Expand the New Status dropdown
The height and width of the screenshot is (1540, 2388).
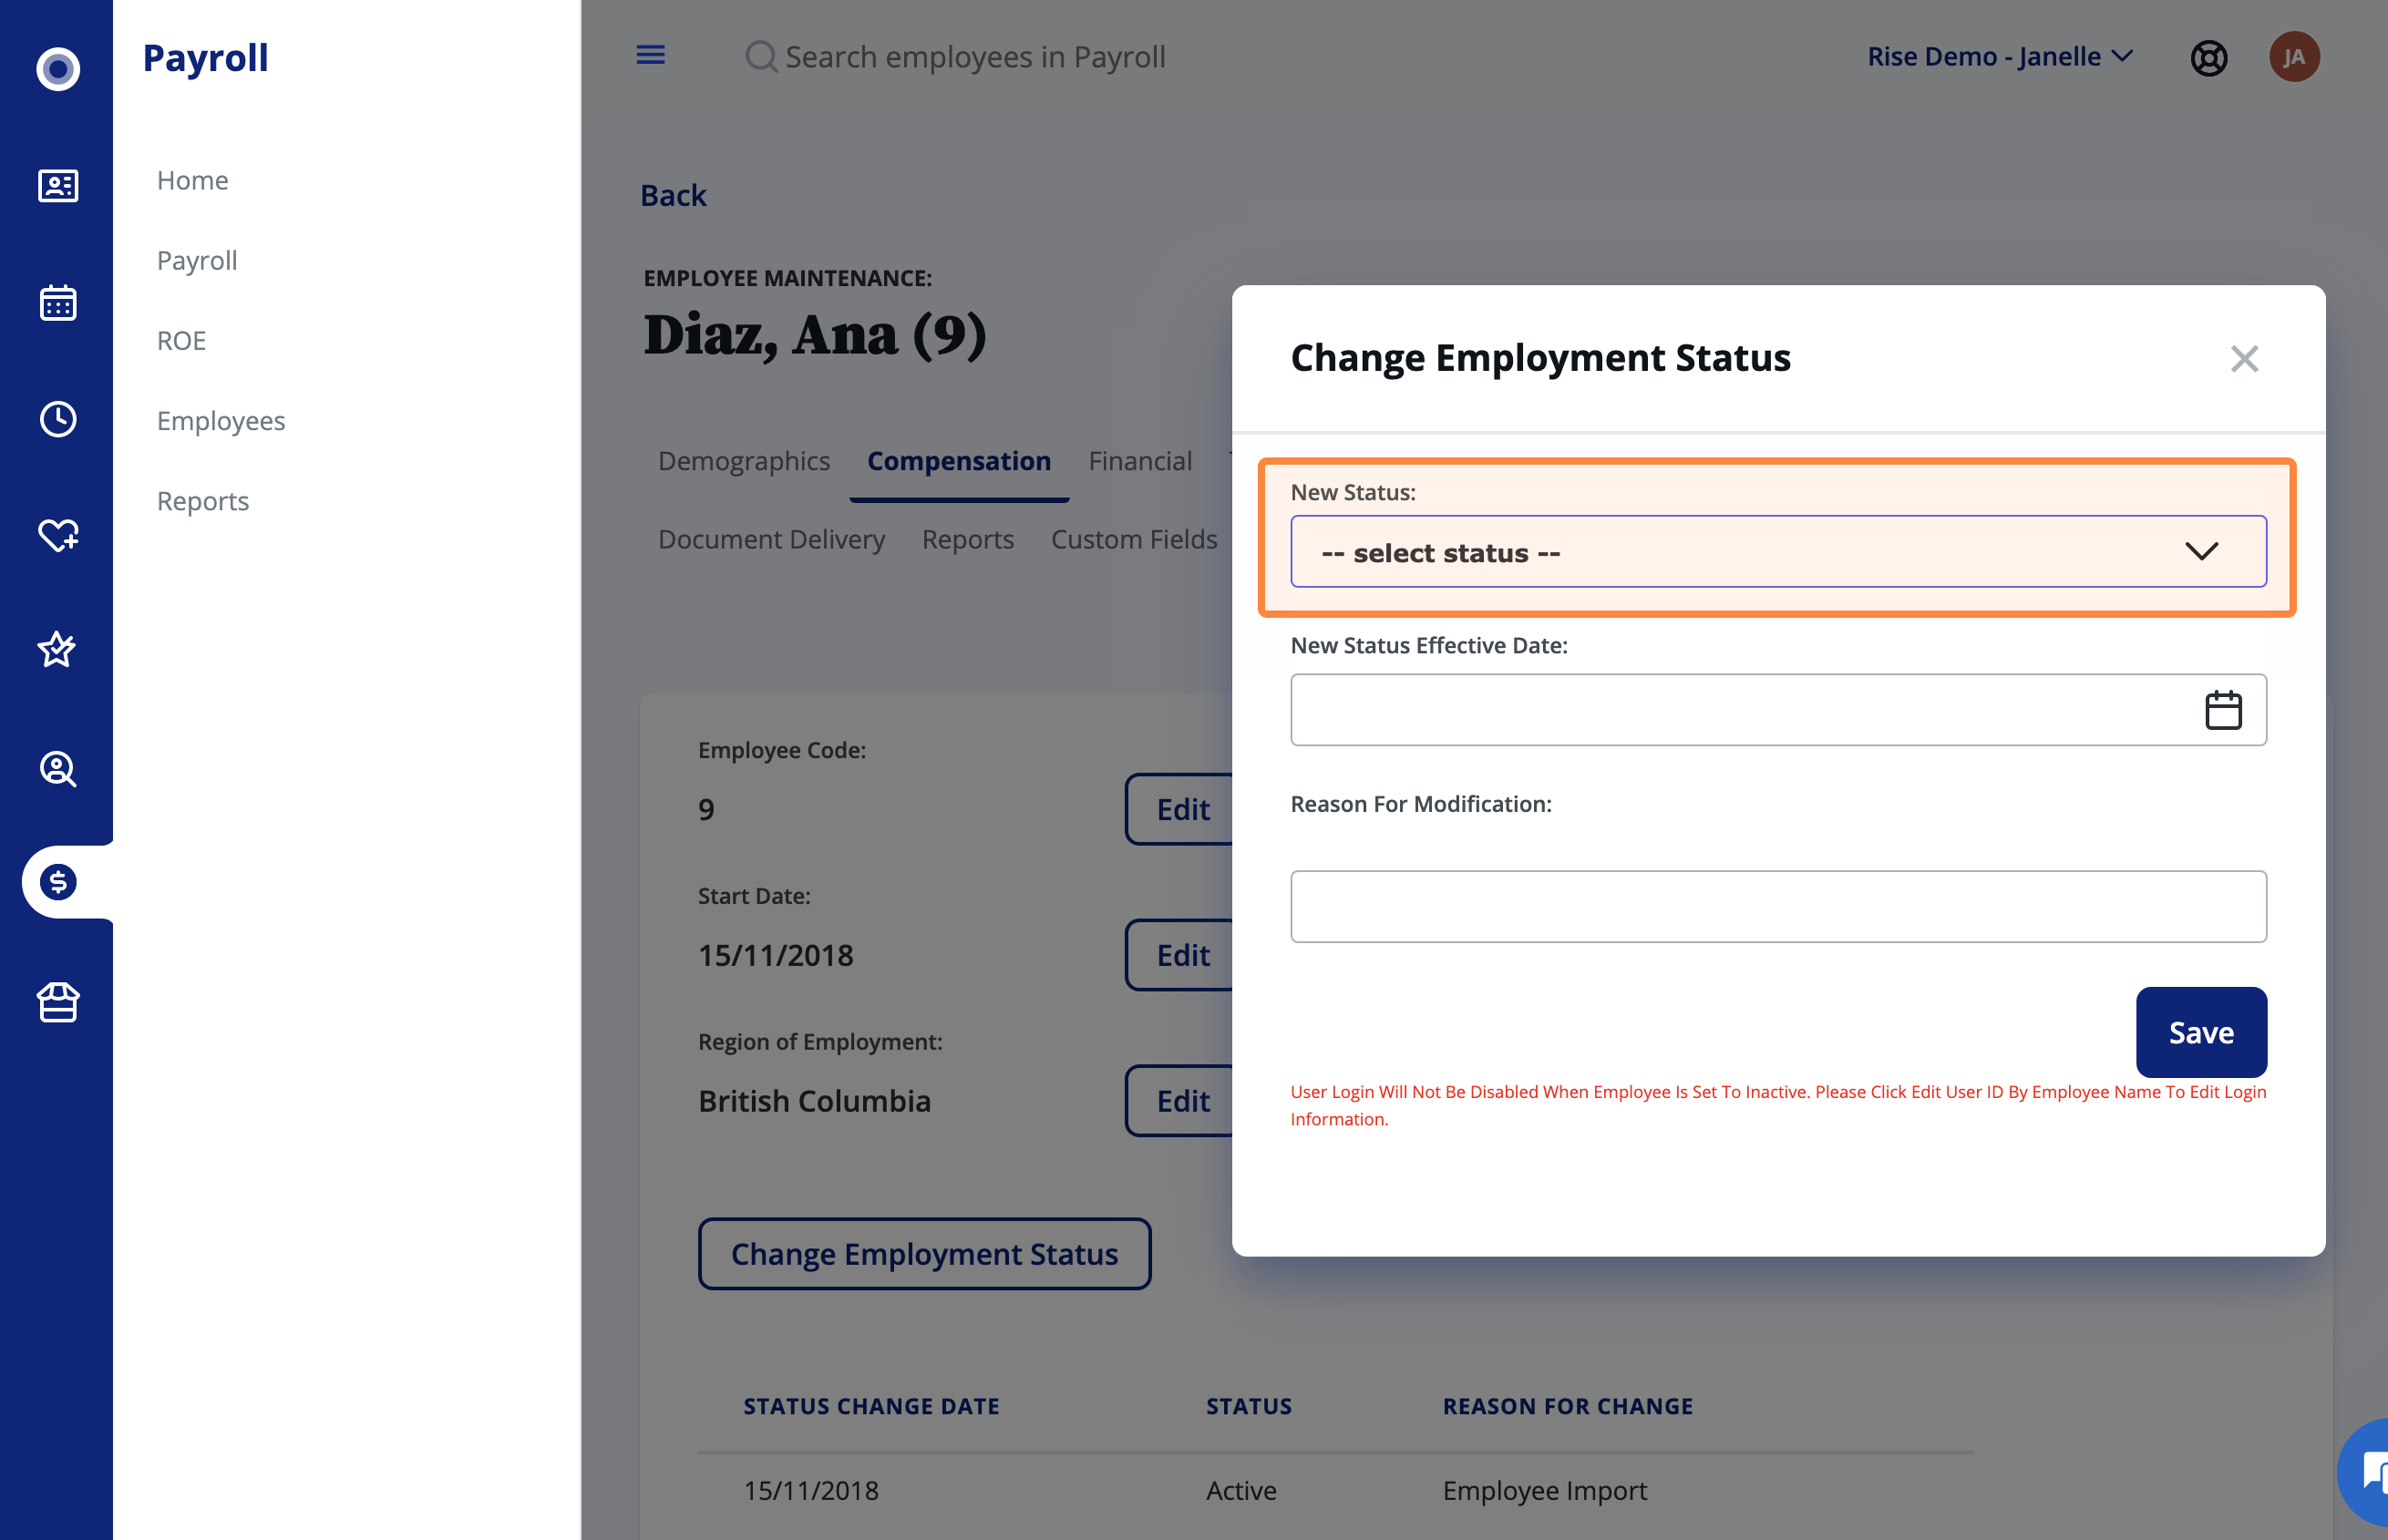1778,552
